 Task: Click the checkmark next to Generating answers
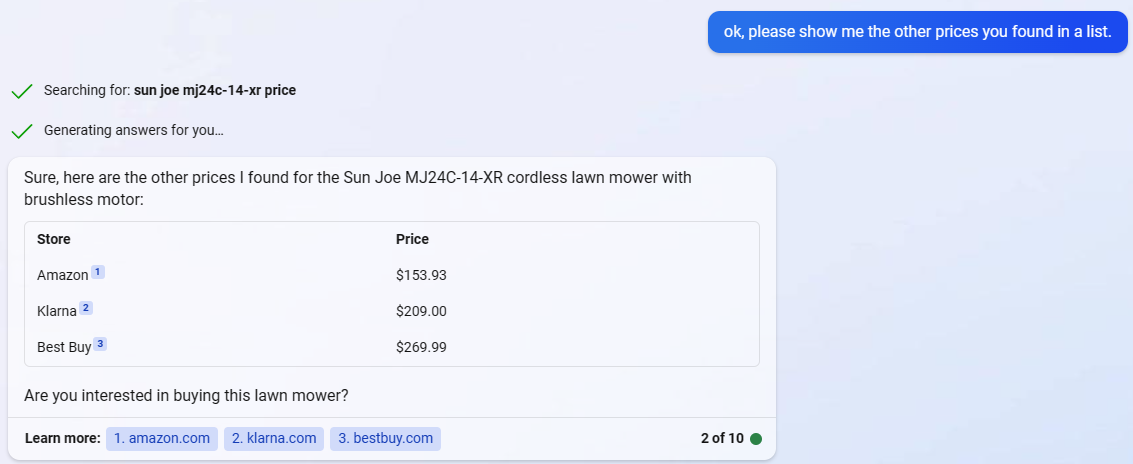[x=22, y=131]
